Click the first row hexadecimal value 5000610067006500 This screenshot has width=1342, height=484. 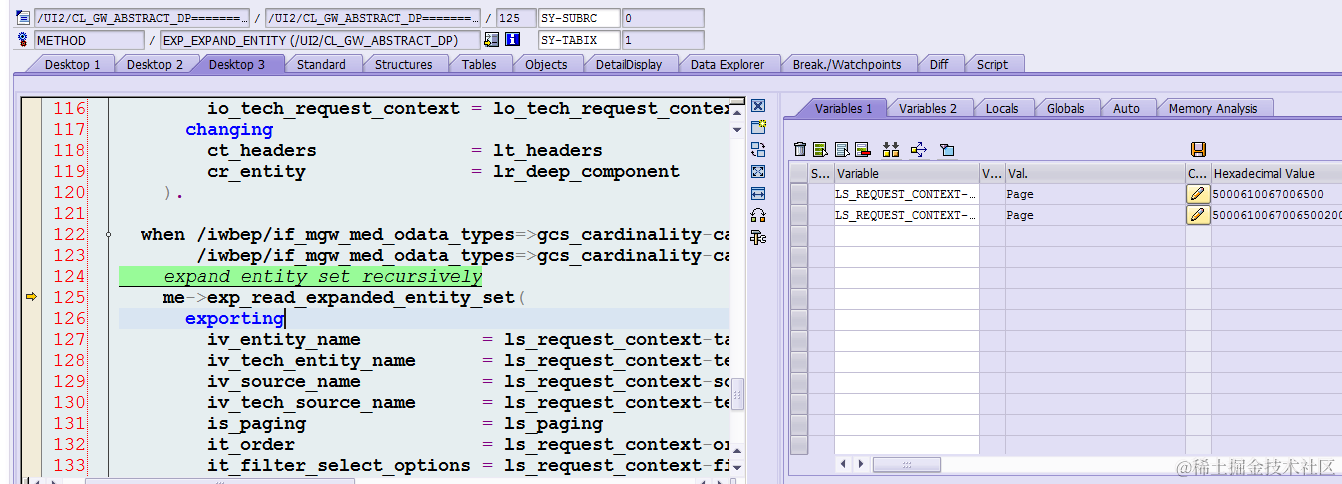[x=1268, y=194]
